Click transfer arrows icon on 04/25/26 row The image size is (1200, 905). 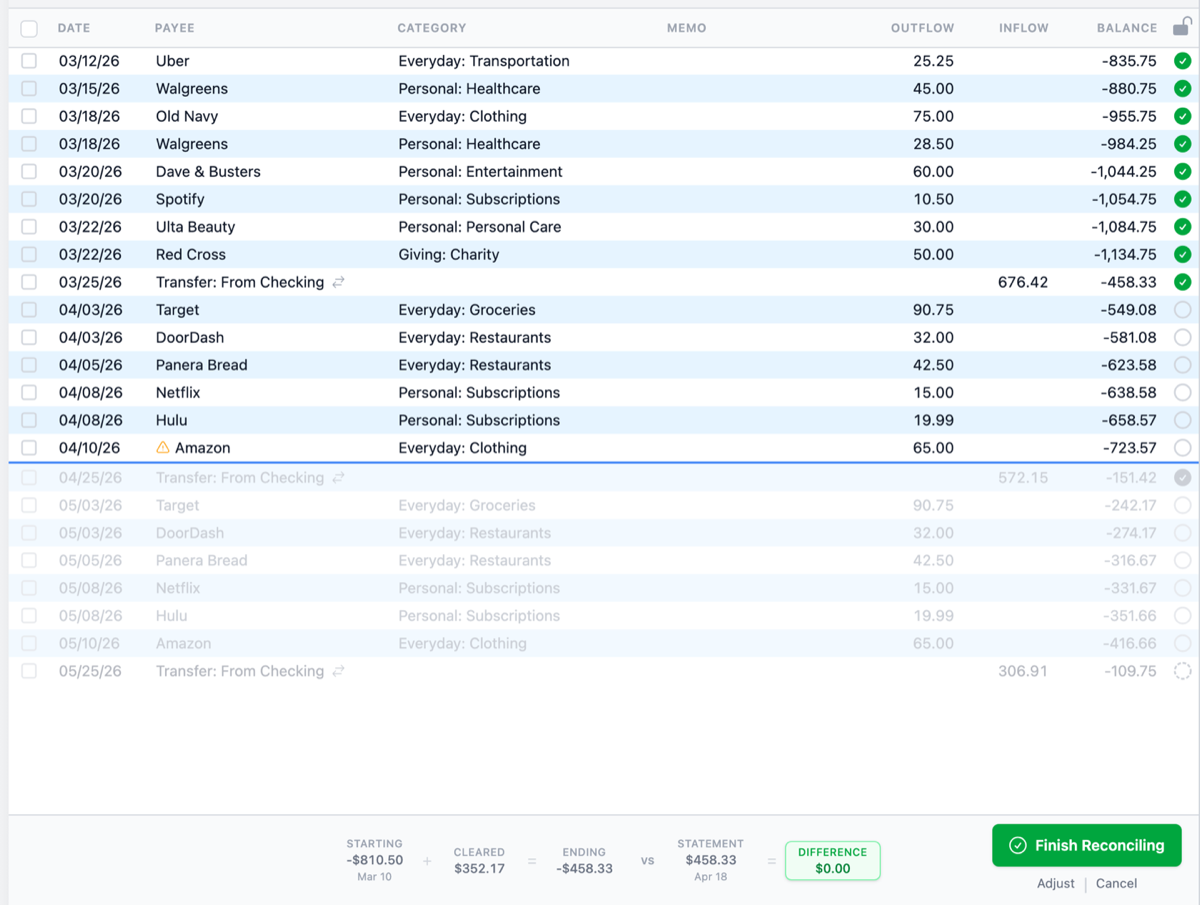point(338,478)
